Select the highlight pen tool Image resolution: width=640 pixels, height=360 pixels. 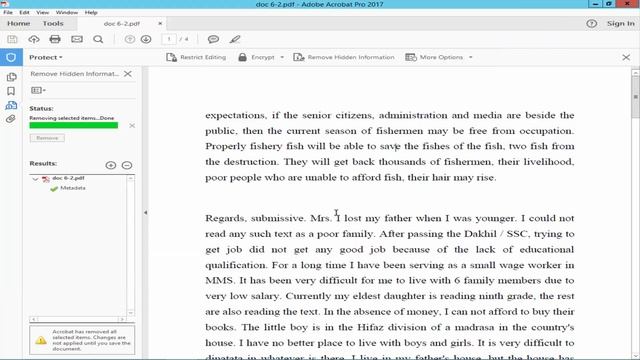[x=235, y=39]
